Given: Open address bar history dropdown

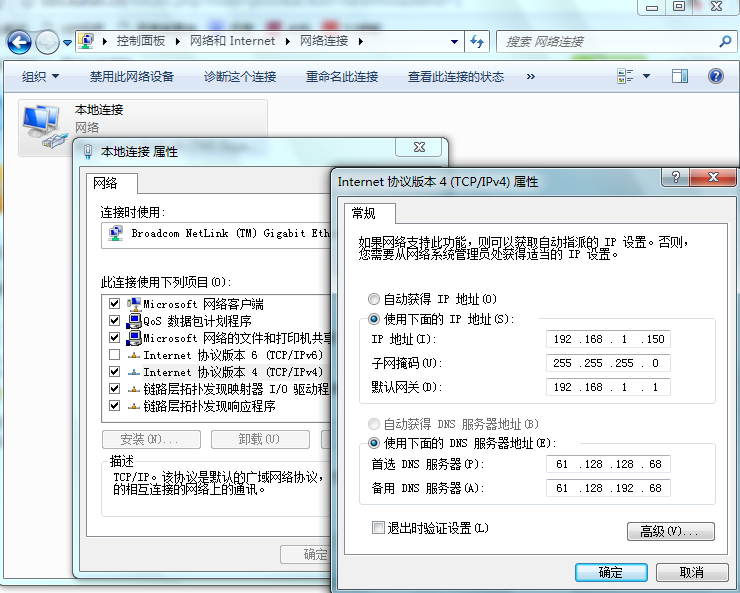Looking at the screenshot, I should click(454, 42).
